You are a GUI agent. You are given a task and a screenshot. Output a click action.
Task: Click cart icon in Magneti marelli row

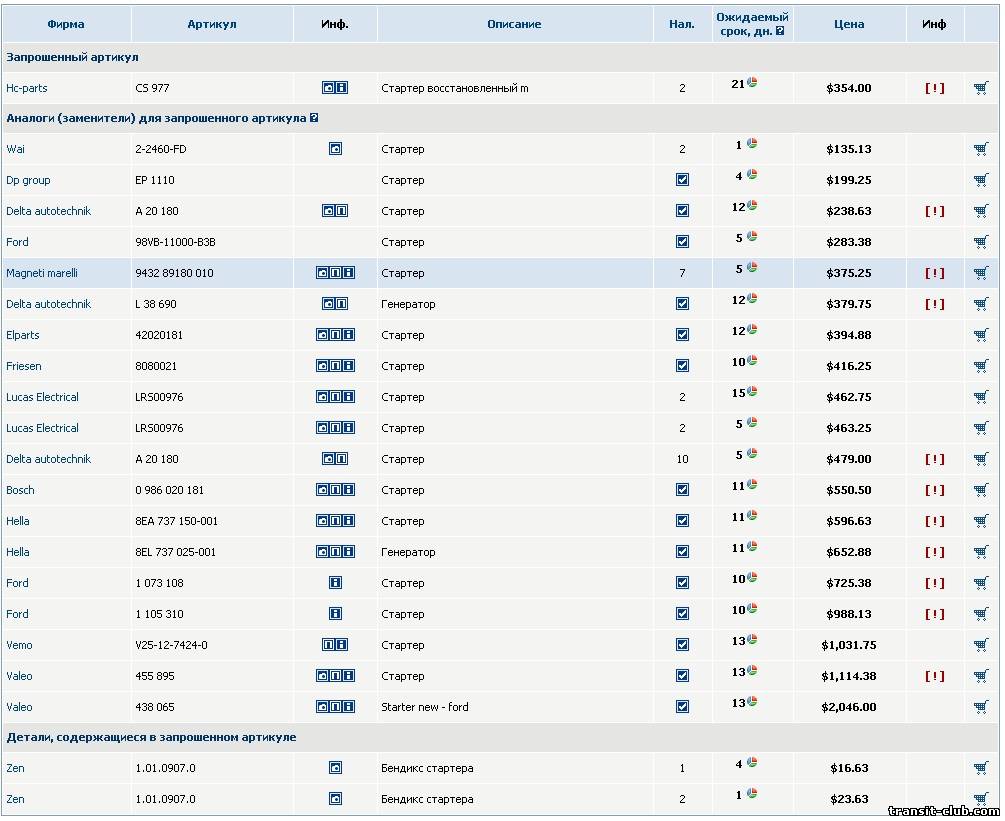[x=981, y=273]
